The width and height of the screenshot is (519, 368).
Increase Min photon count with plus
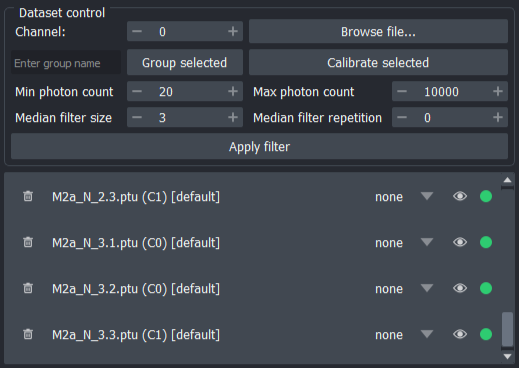pyautogui.click(x=233, y=91)
